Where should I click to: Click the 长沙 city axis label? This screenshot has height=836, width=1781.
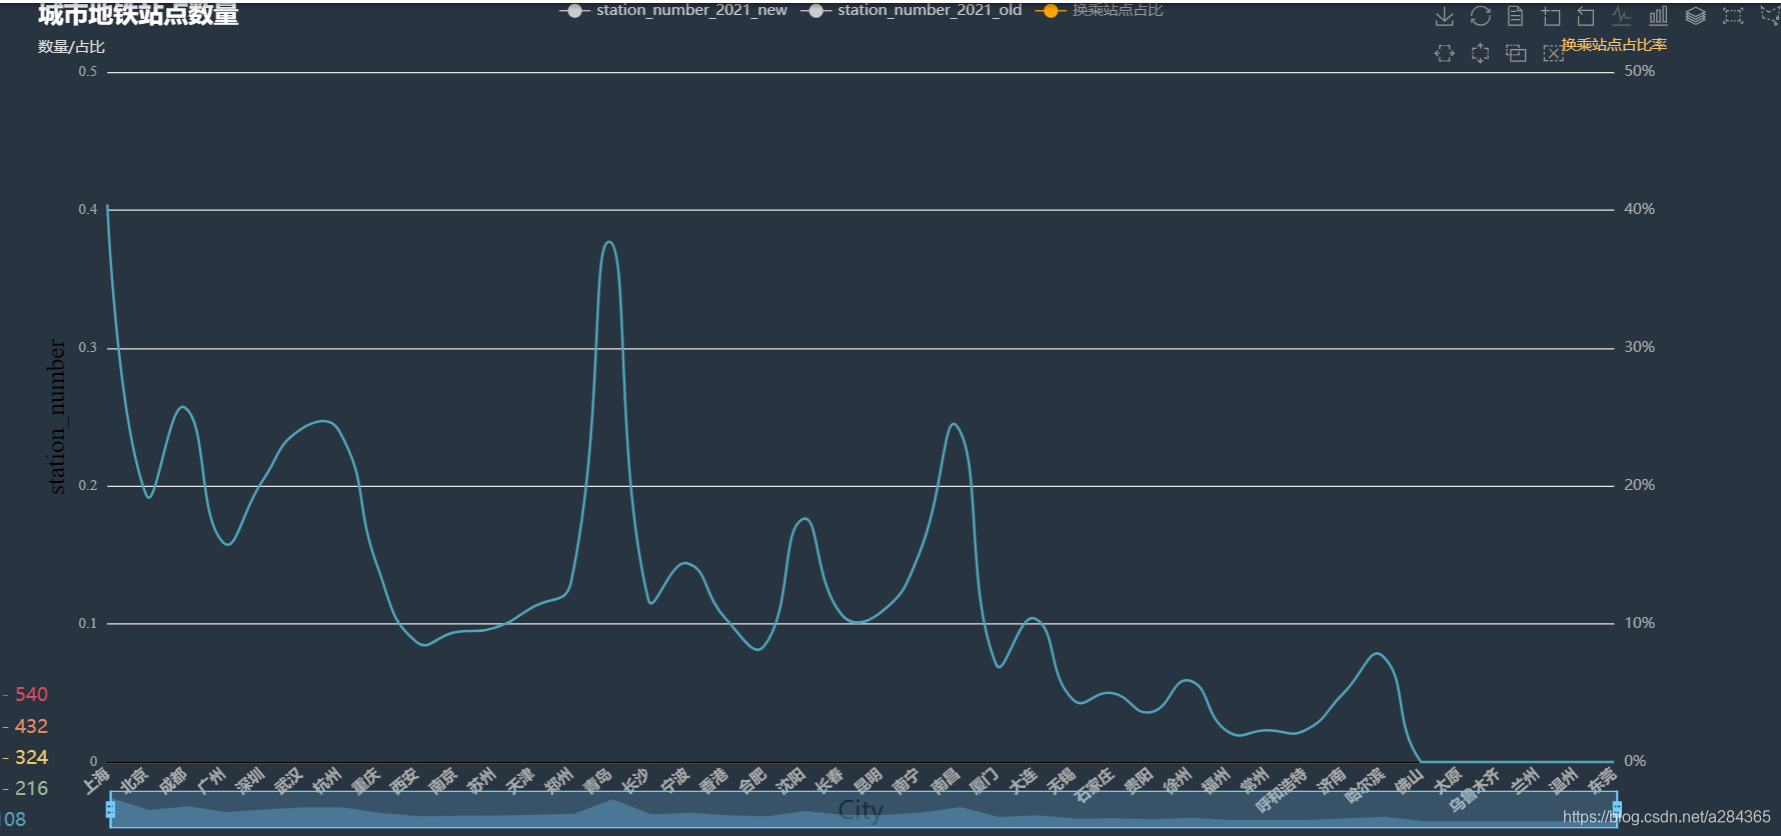(x=635, y=780)
